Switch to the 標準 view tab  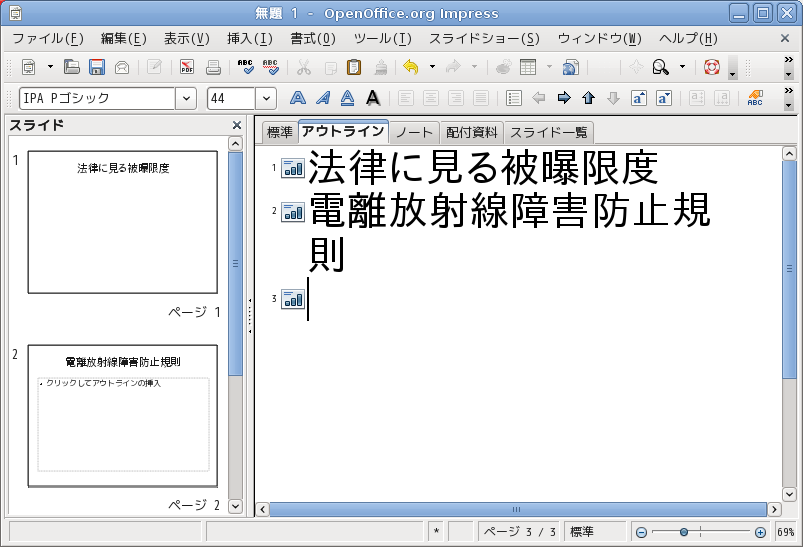[280, 132]
